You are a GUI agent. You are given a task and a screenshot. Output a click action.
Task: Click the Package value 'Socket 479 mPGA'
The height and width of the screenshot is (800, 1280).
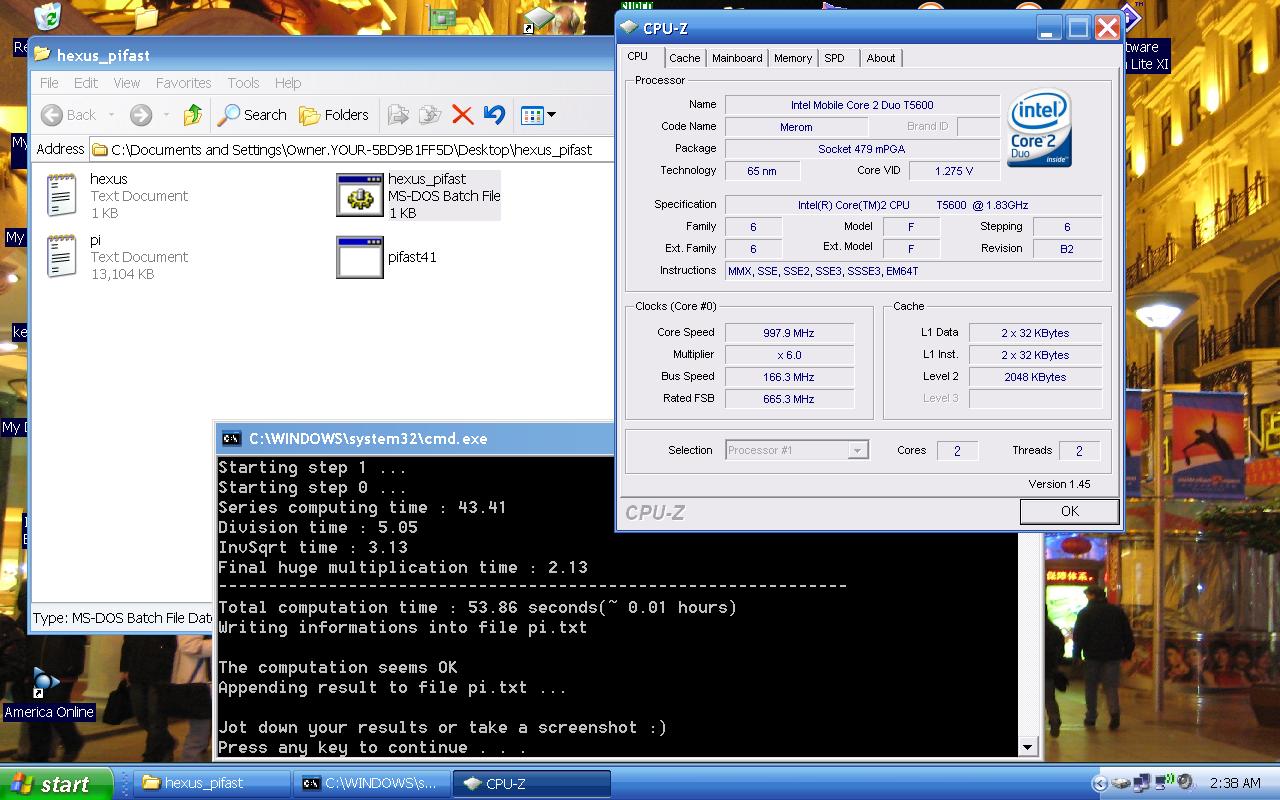click(x=862, y=149)
